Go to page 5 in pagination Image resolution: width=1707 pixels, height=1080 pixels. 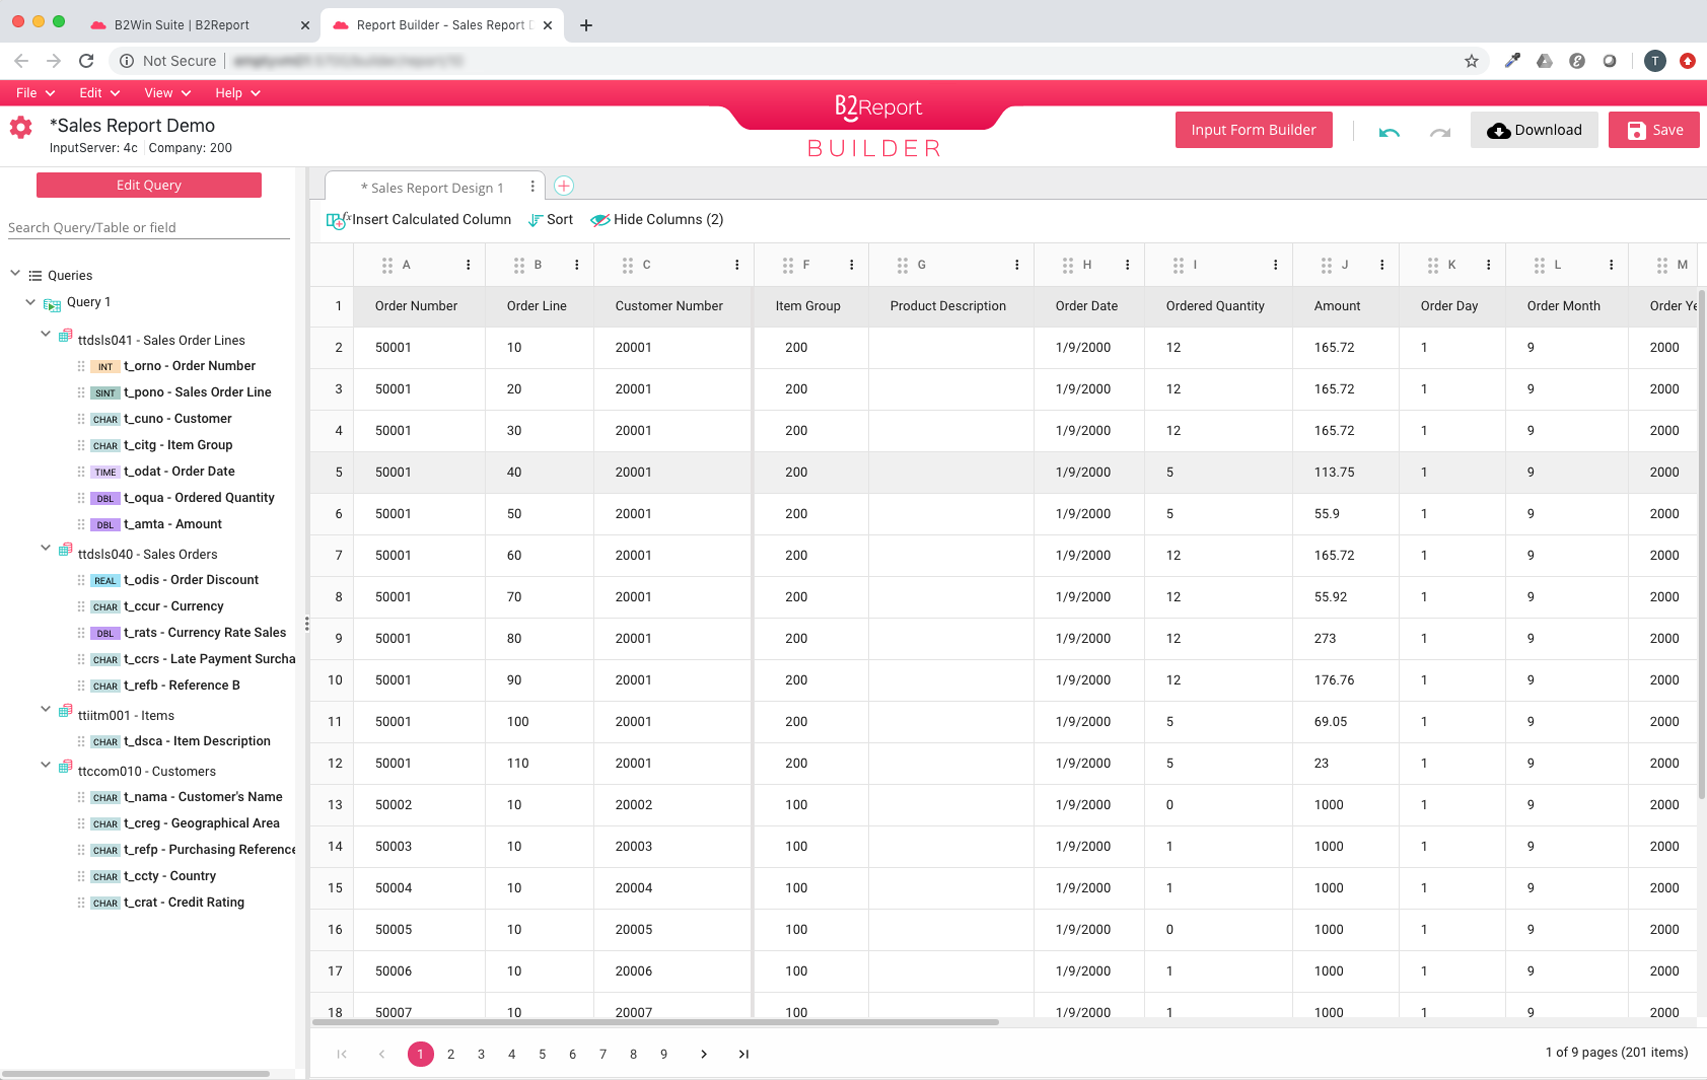542,1054
